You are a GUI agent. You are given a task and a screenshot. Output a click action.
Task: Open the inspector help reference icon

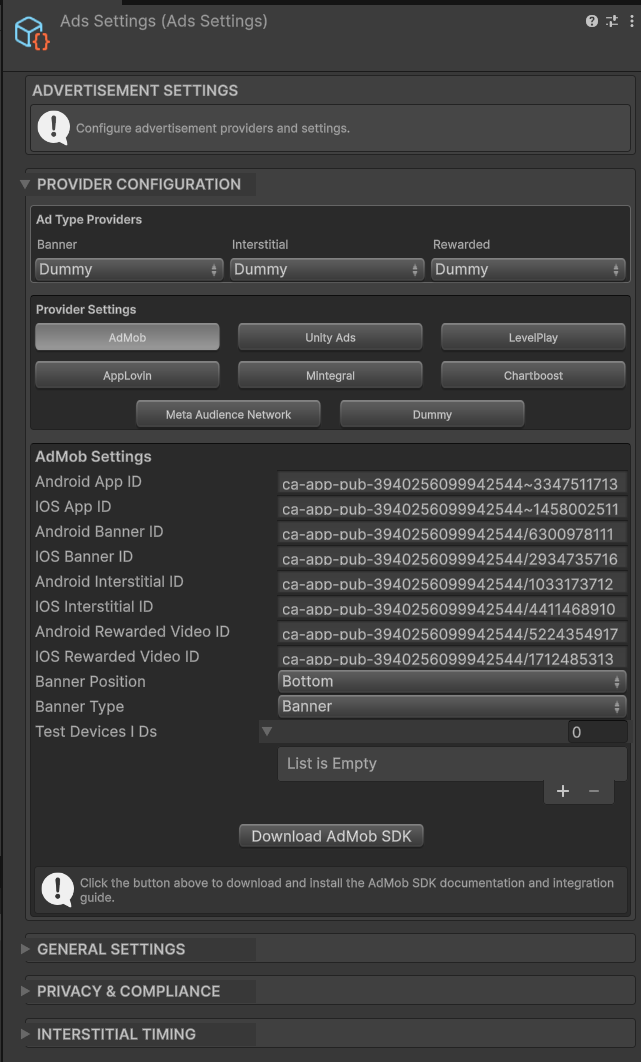click(x=592, y=21)
